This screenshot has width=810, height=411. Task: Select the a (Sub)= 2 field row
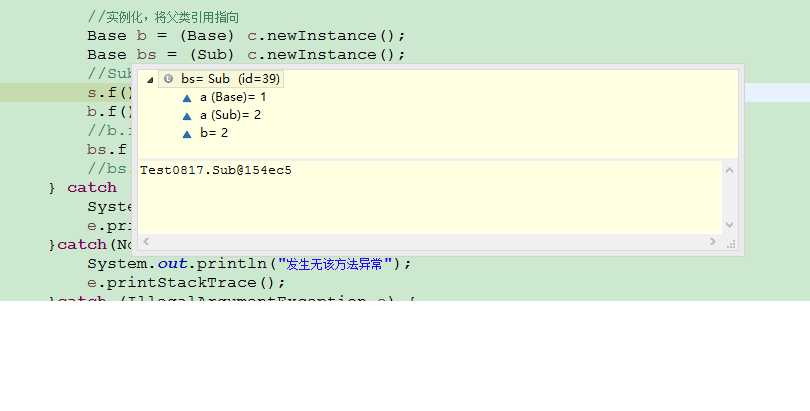(230, 115)
